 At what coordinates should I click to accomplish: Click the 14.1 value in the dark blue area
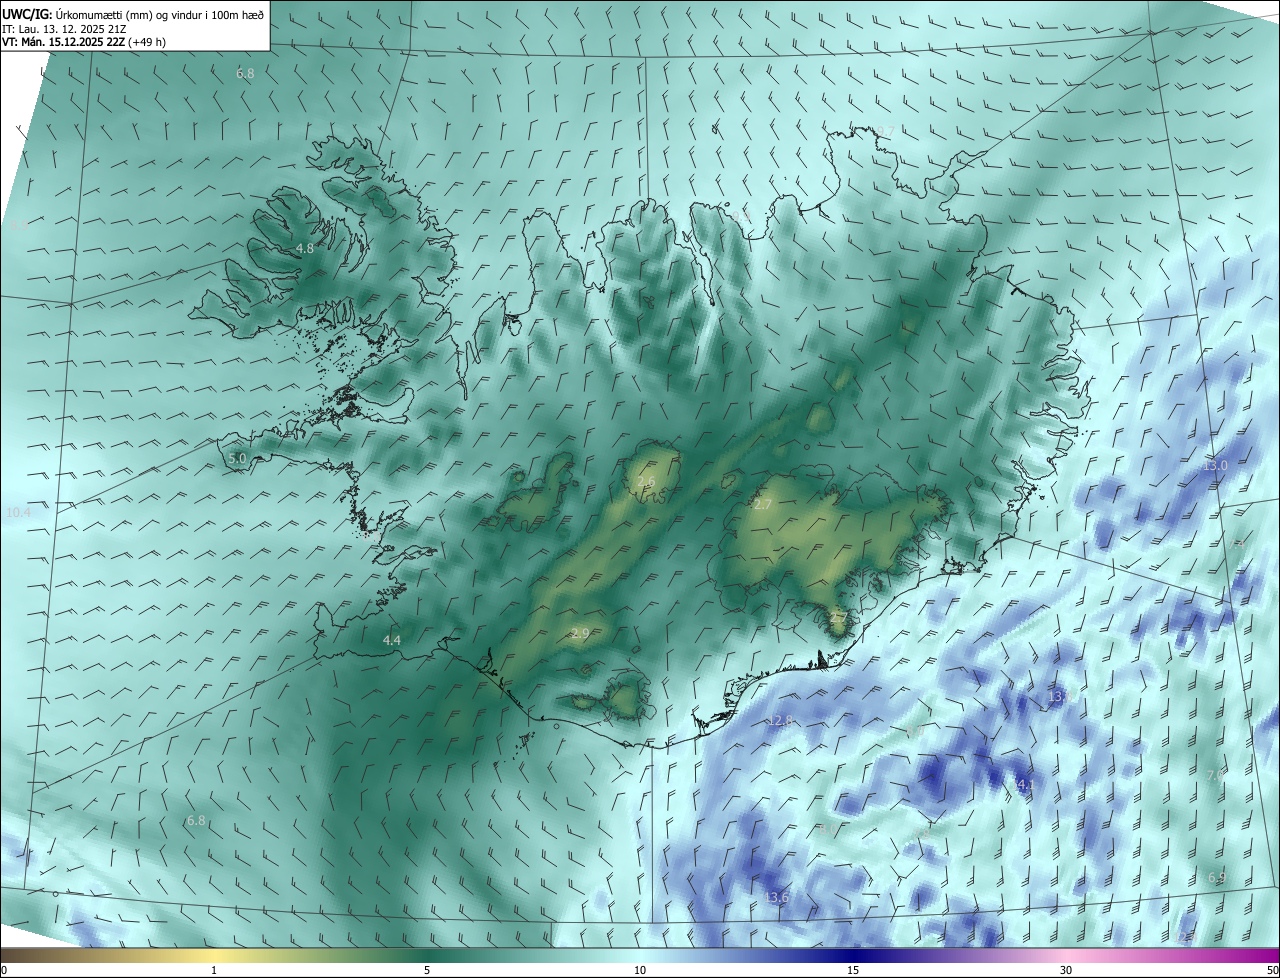(x=1024, y=786)
